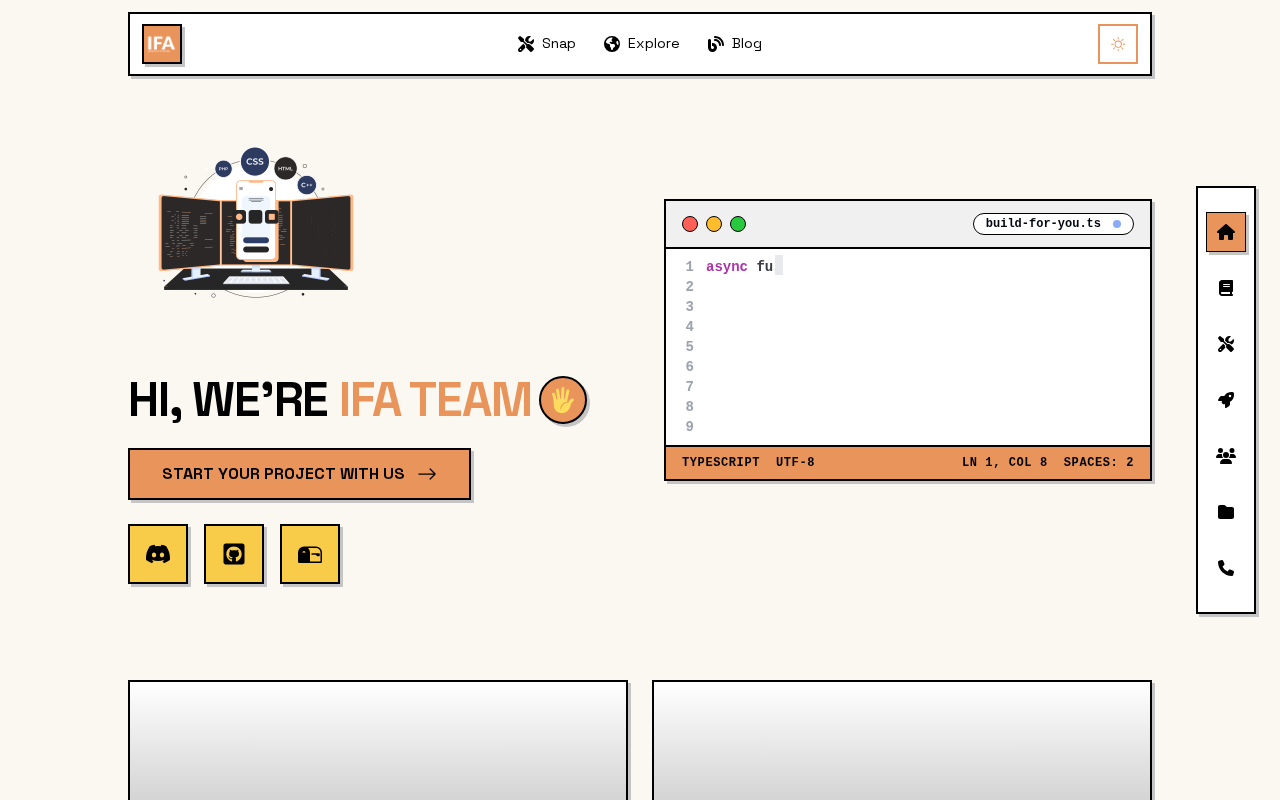The width and height of the screenshot is (1280, 800).
Task: Click line number 9 in code editor
Action: (x=690, y=427)
